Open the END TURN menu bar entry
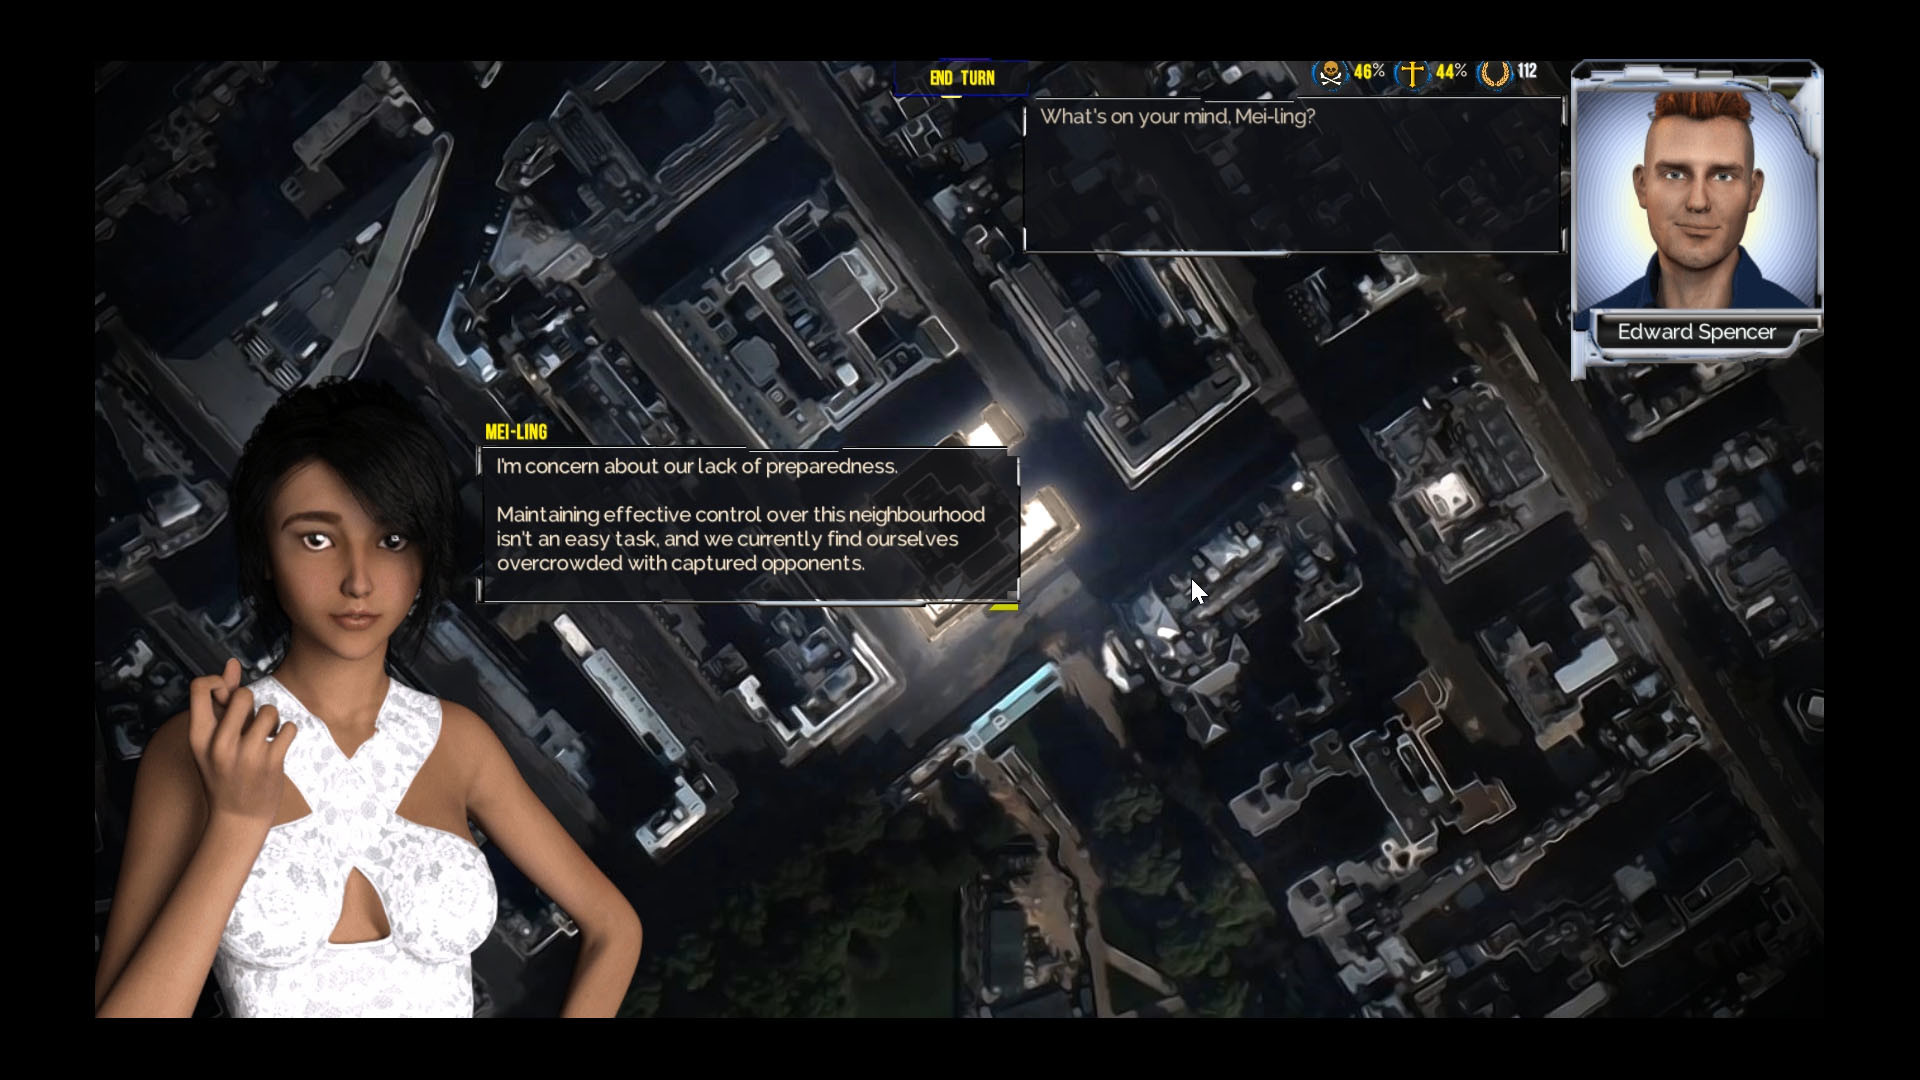The width and height of the screenshot is (1920, 1080). click(961, 78)
